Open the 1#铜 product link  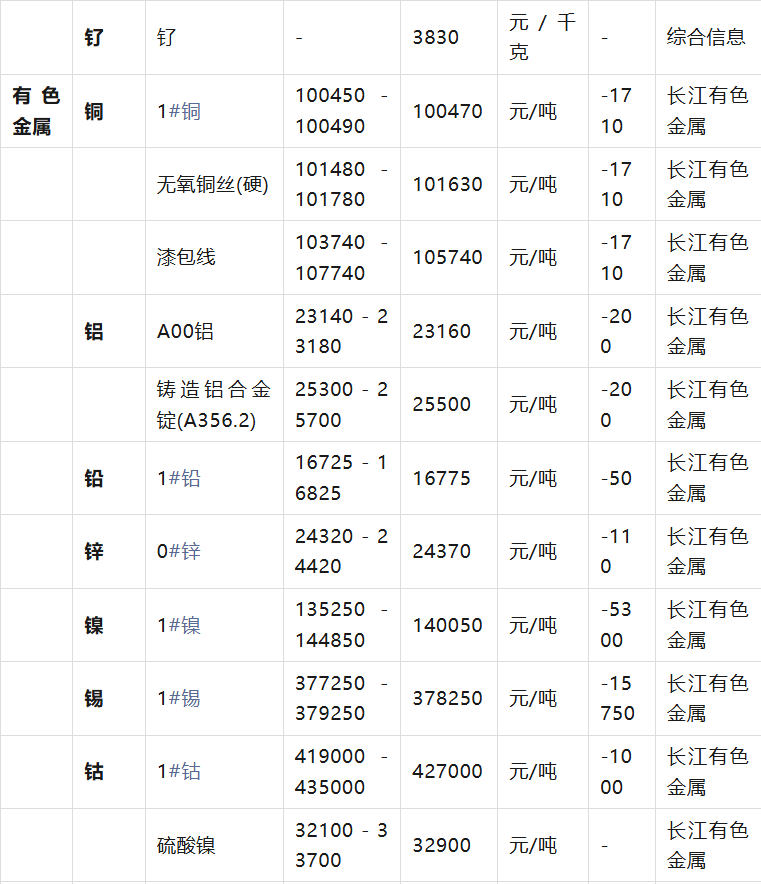[x=179, y=111]
